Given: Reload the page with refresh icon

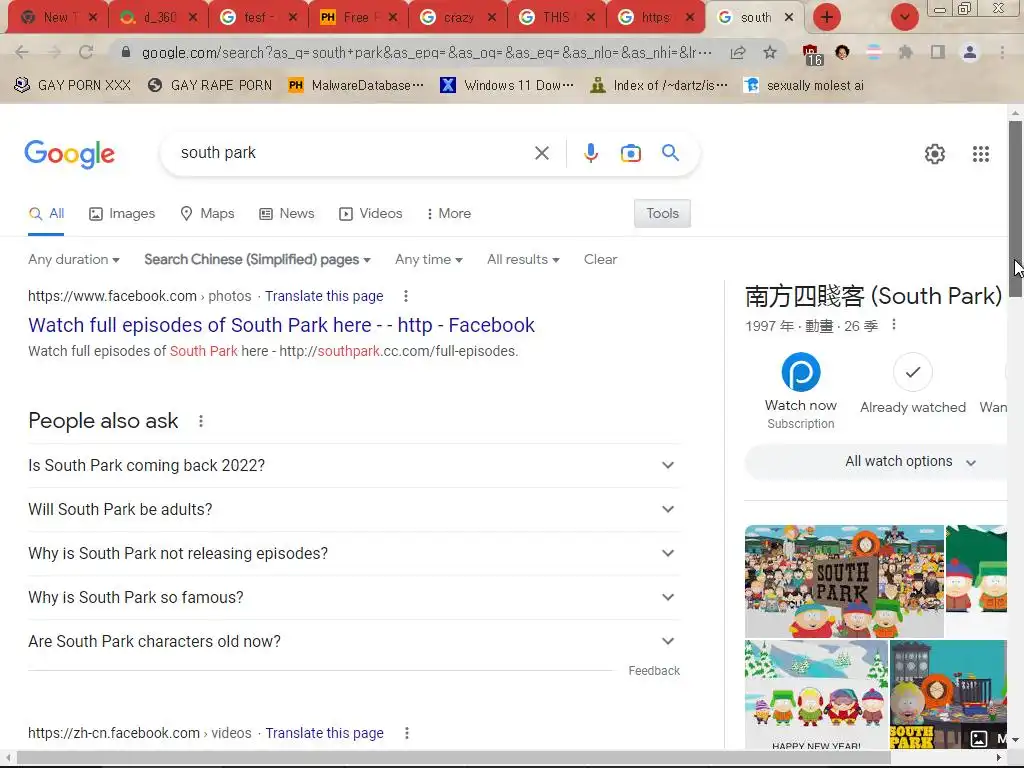Looking at the screenshot, I should [x=86, y=52].
